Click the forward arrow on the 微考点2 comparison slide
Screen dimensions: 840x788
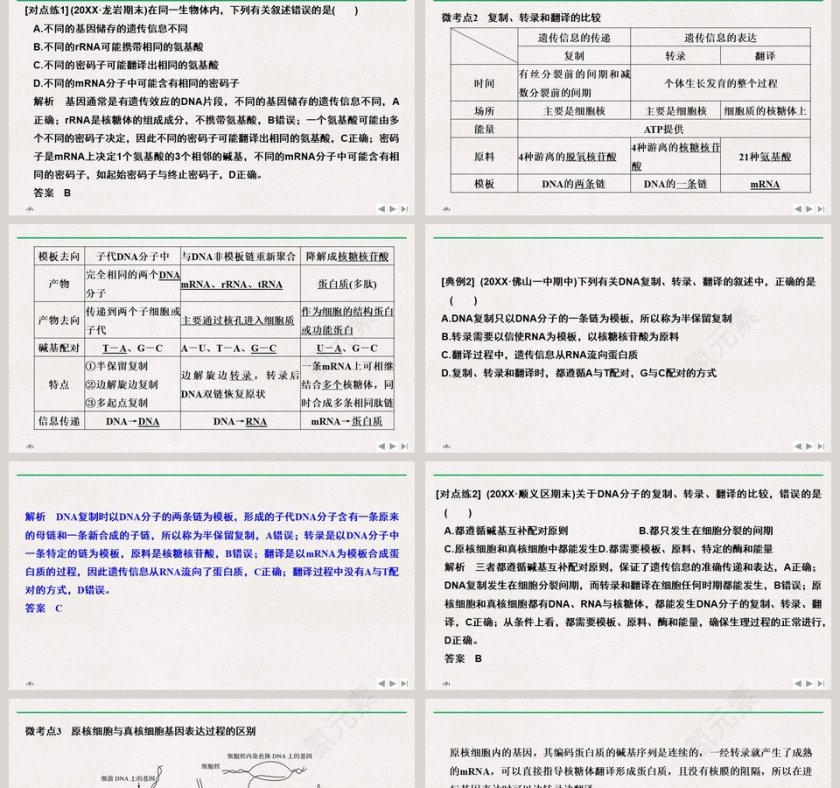809,209
